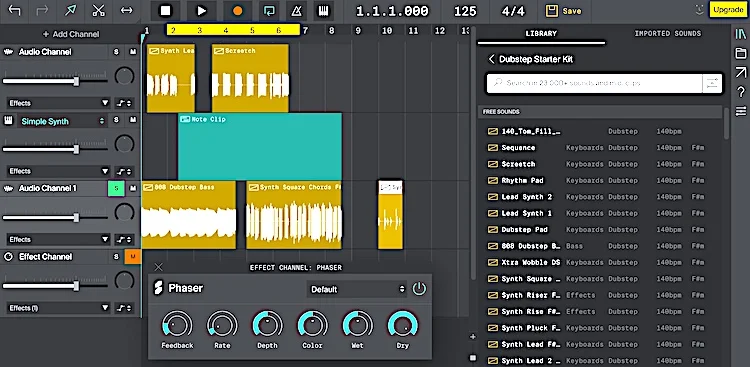Open automation selector on Effect Channel
This screenshot has width=750, height=367.
coord(124,308)
